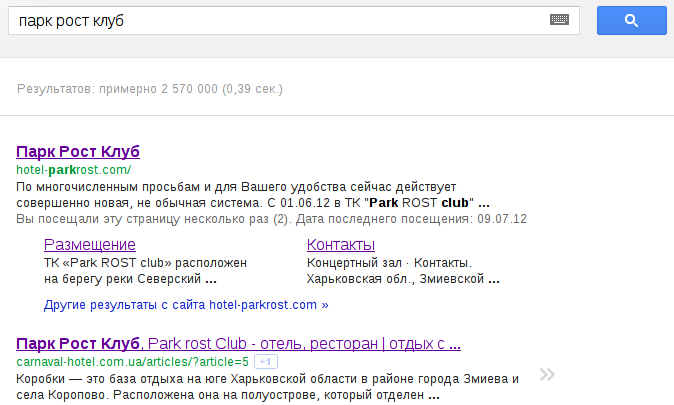This screenshot has height=405, width=674.
Task: Open the first 'Парк Рост Клуб' result
Action: [x=78, y=151]
